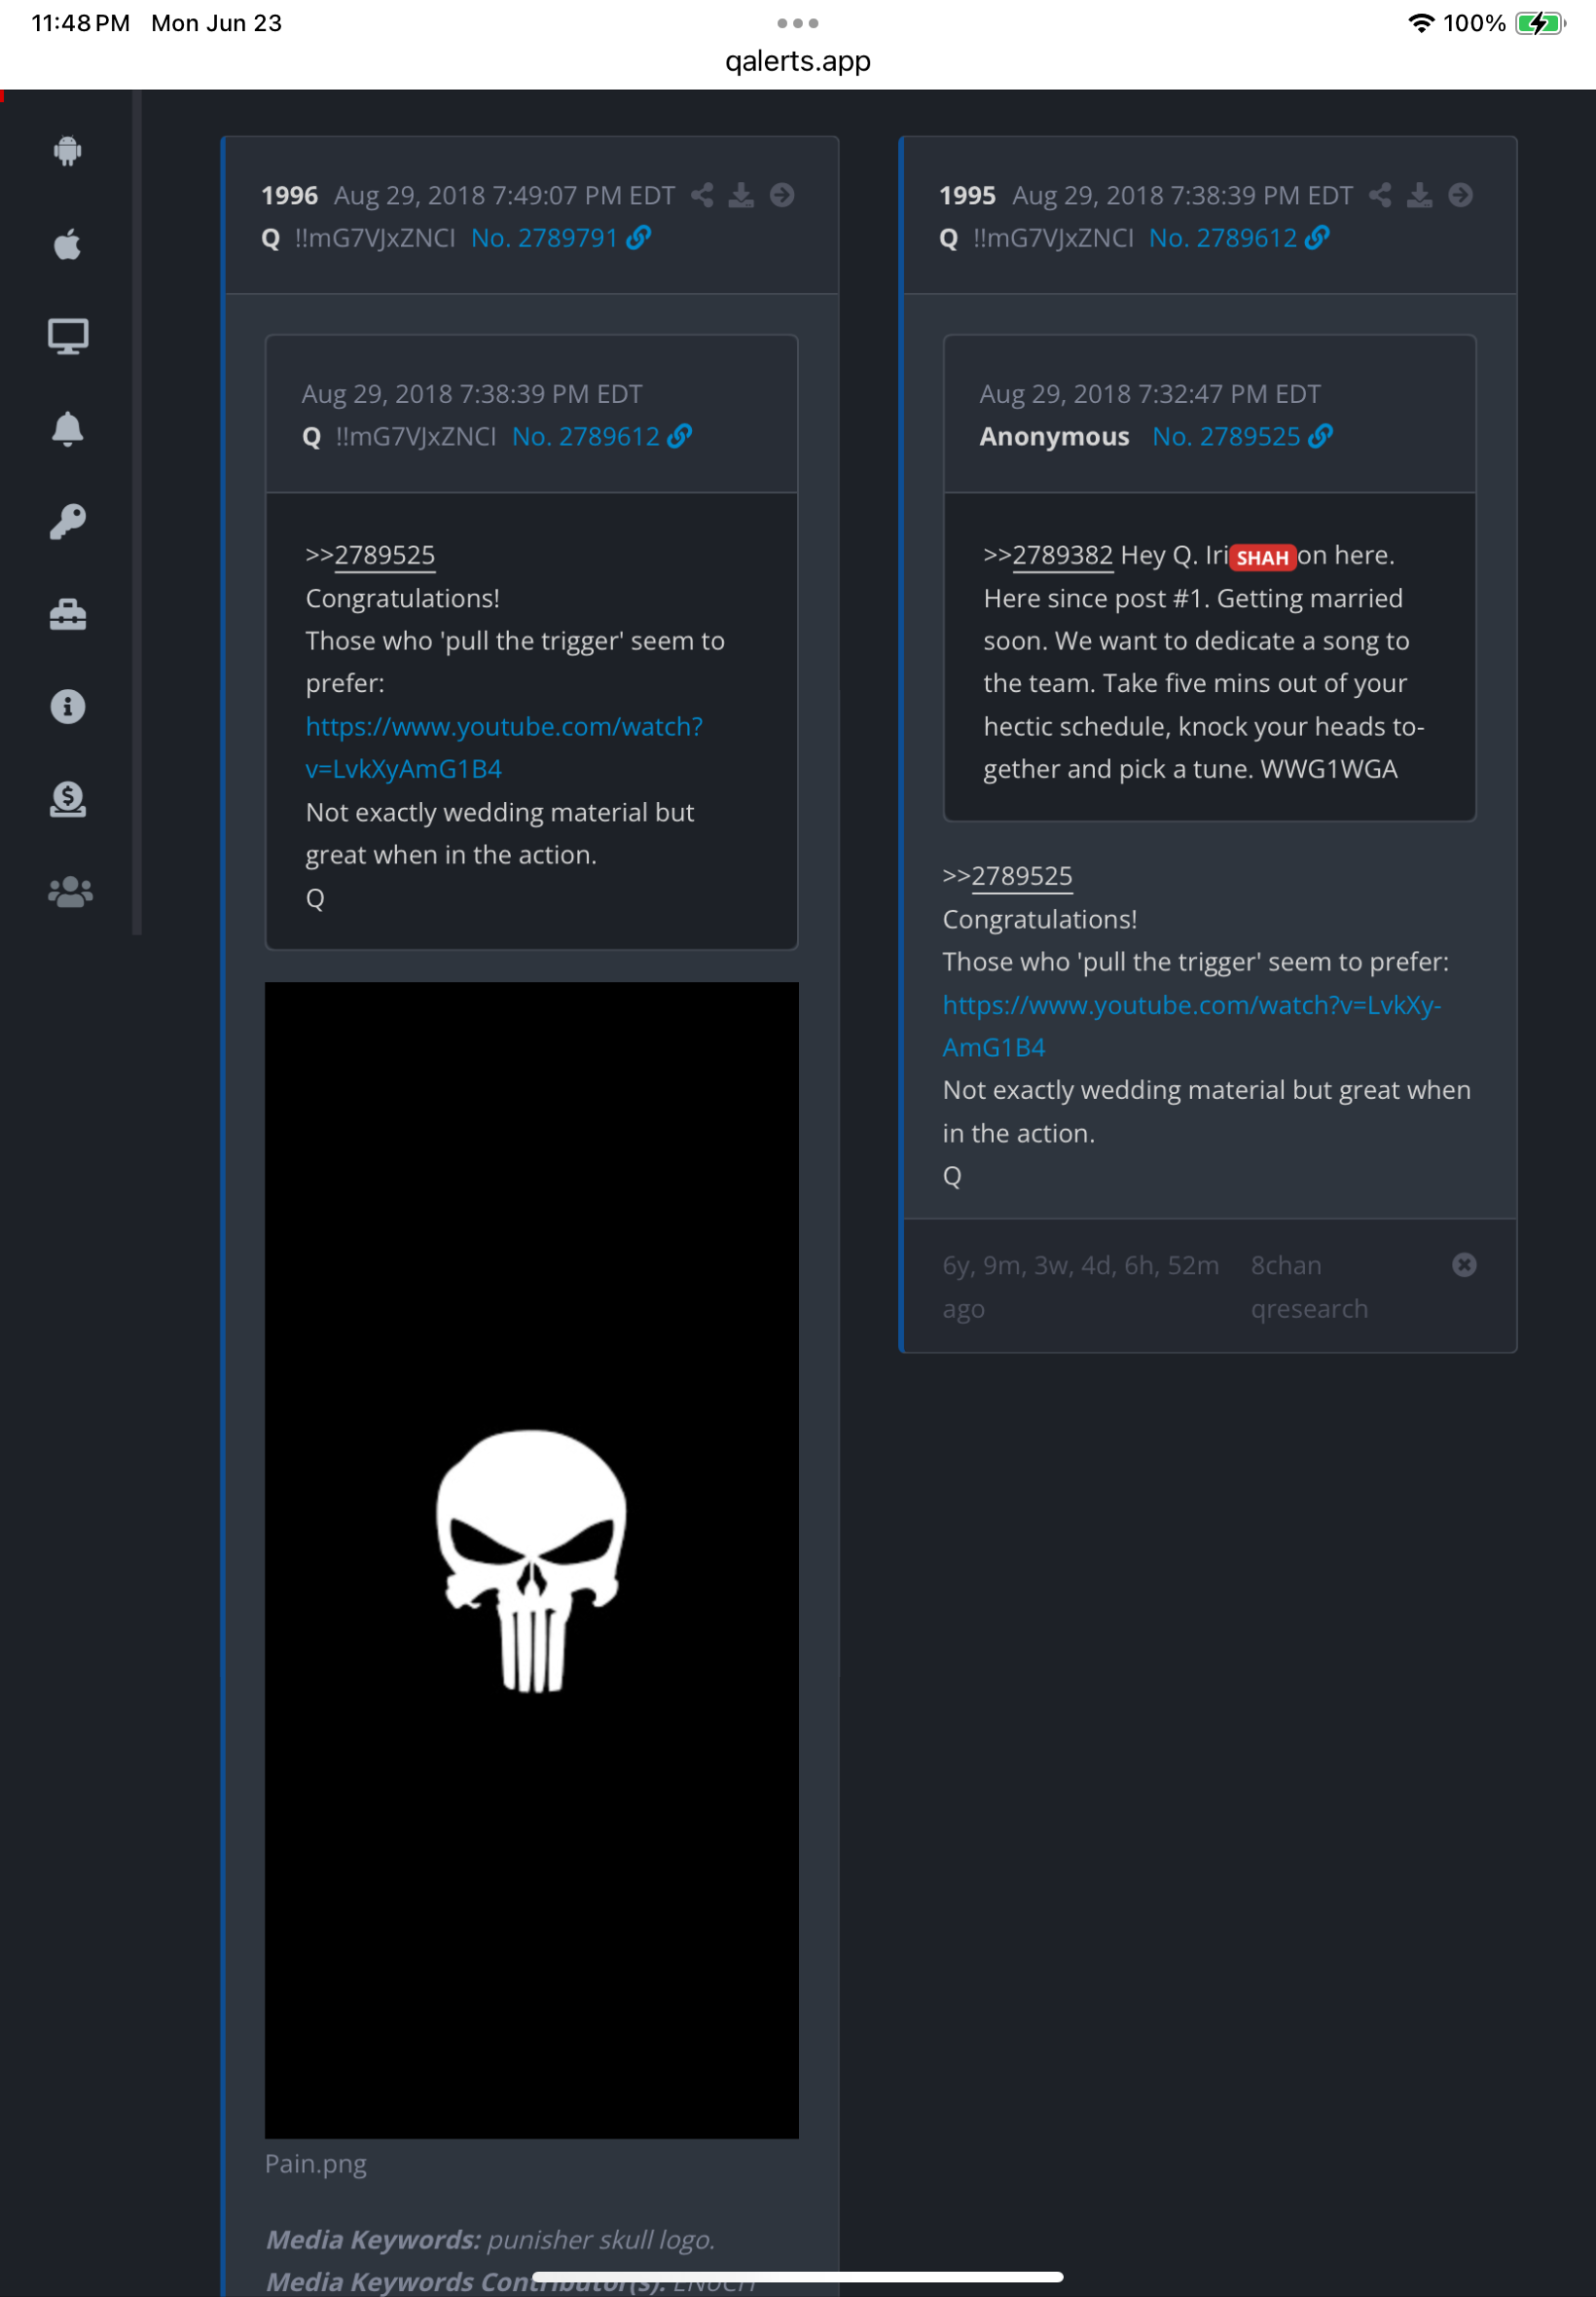Click the post number 1996

click(x=290, y=195)
